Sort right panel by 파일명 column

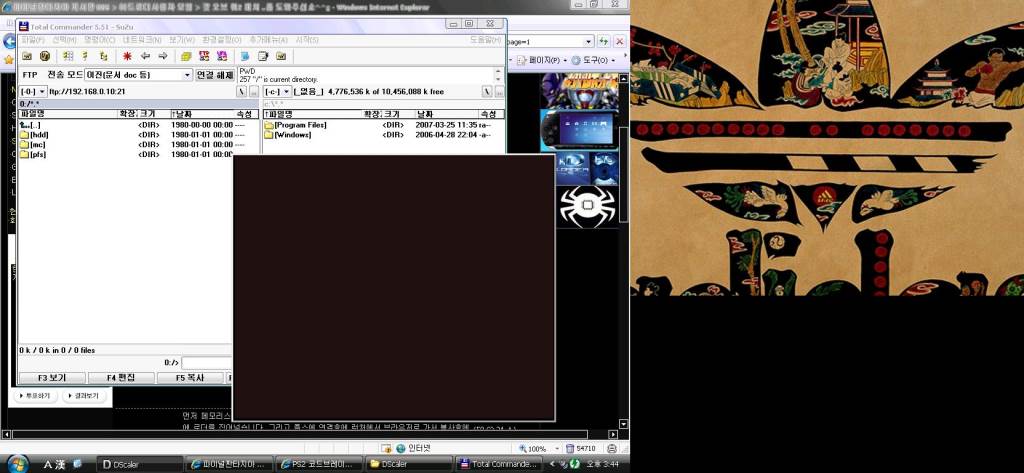pos(313,114)
